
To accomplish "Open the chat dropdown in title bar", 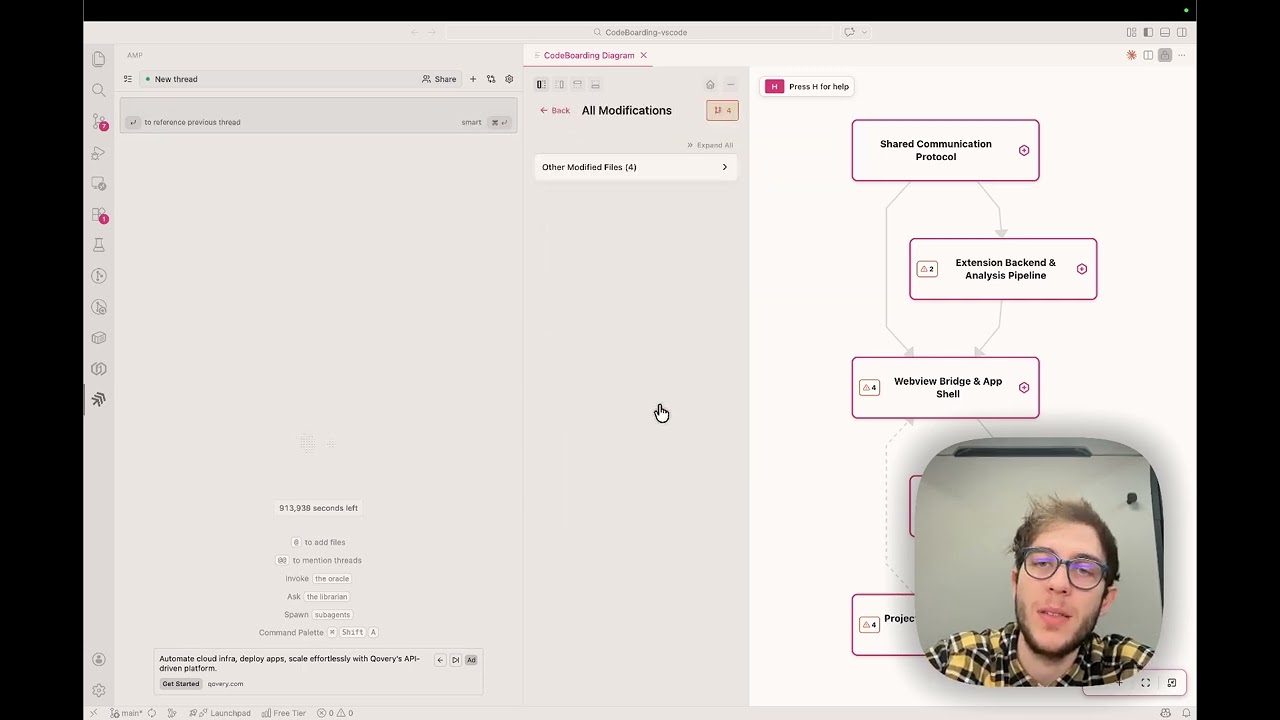I will [x=864, y=32].
